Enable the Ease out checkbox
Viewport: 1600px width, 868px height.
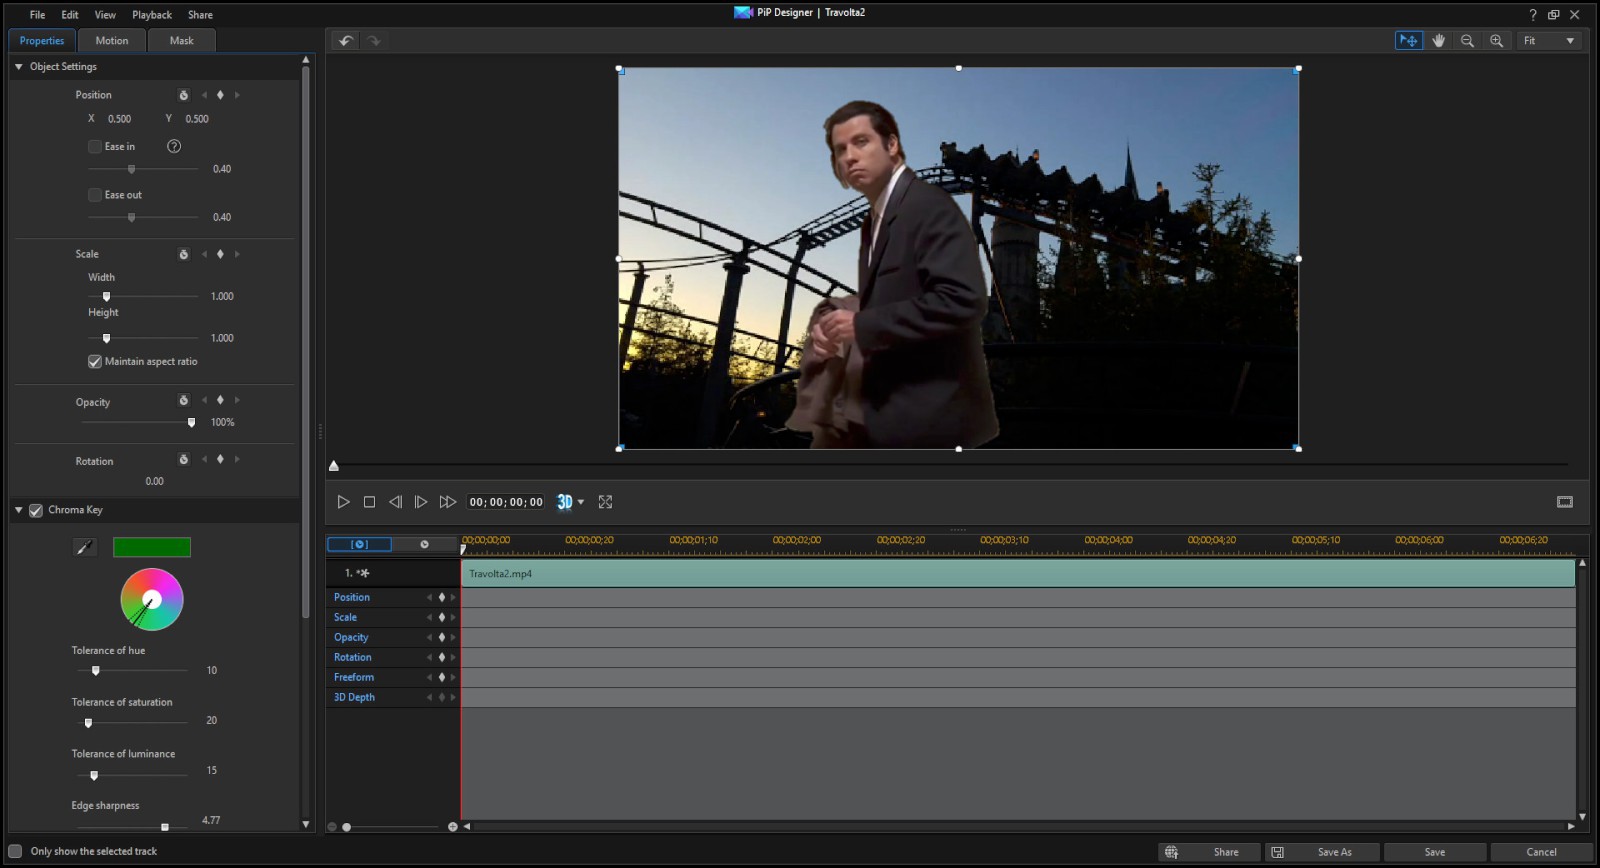pyautogui.click(x=95, y=195)
